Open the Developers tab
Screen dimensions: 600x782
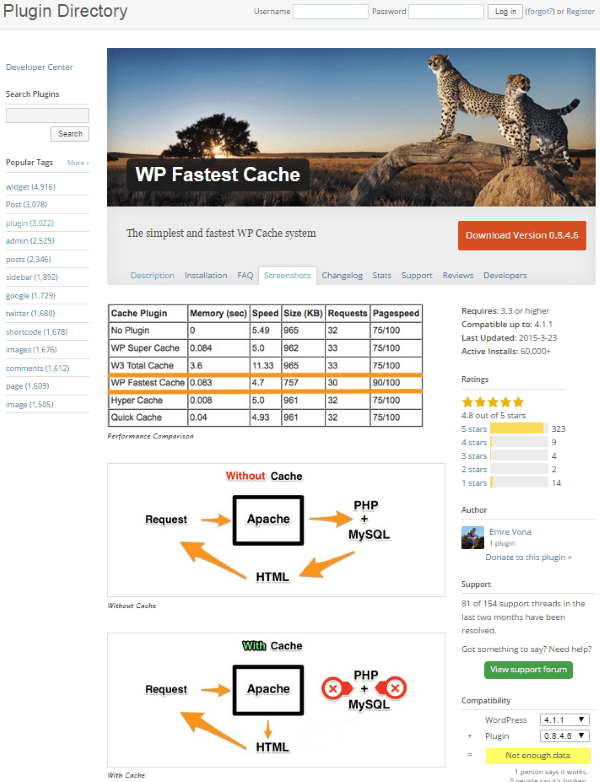pyautogui.click(x=505, y=275)
